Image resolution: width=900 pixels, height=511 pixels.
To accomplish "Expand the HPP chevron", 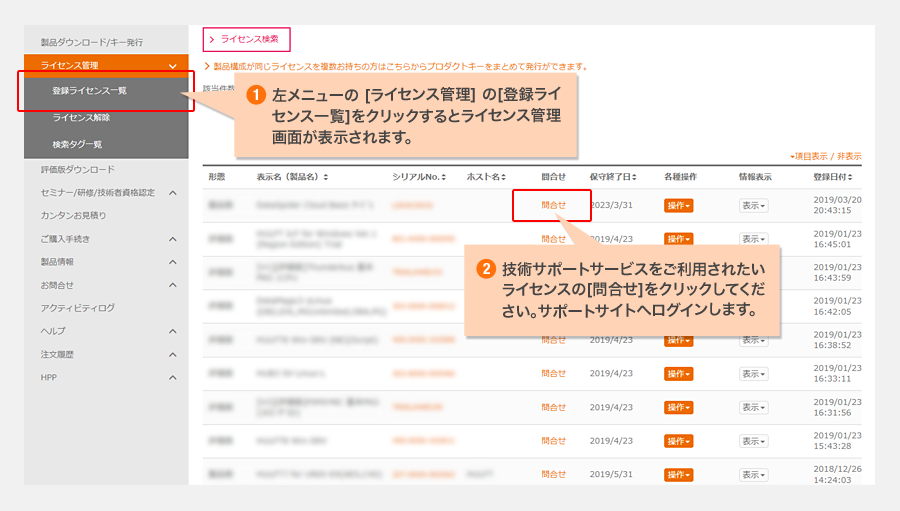I will point(173,378).
